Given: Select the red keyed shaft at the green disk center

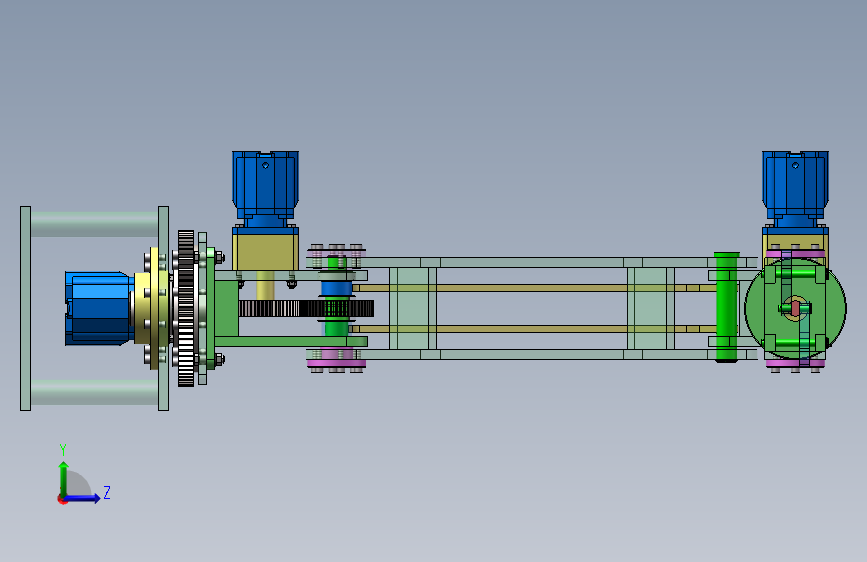Looking at the screenshot, I should click(795, 309).
